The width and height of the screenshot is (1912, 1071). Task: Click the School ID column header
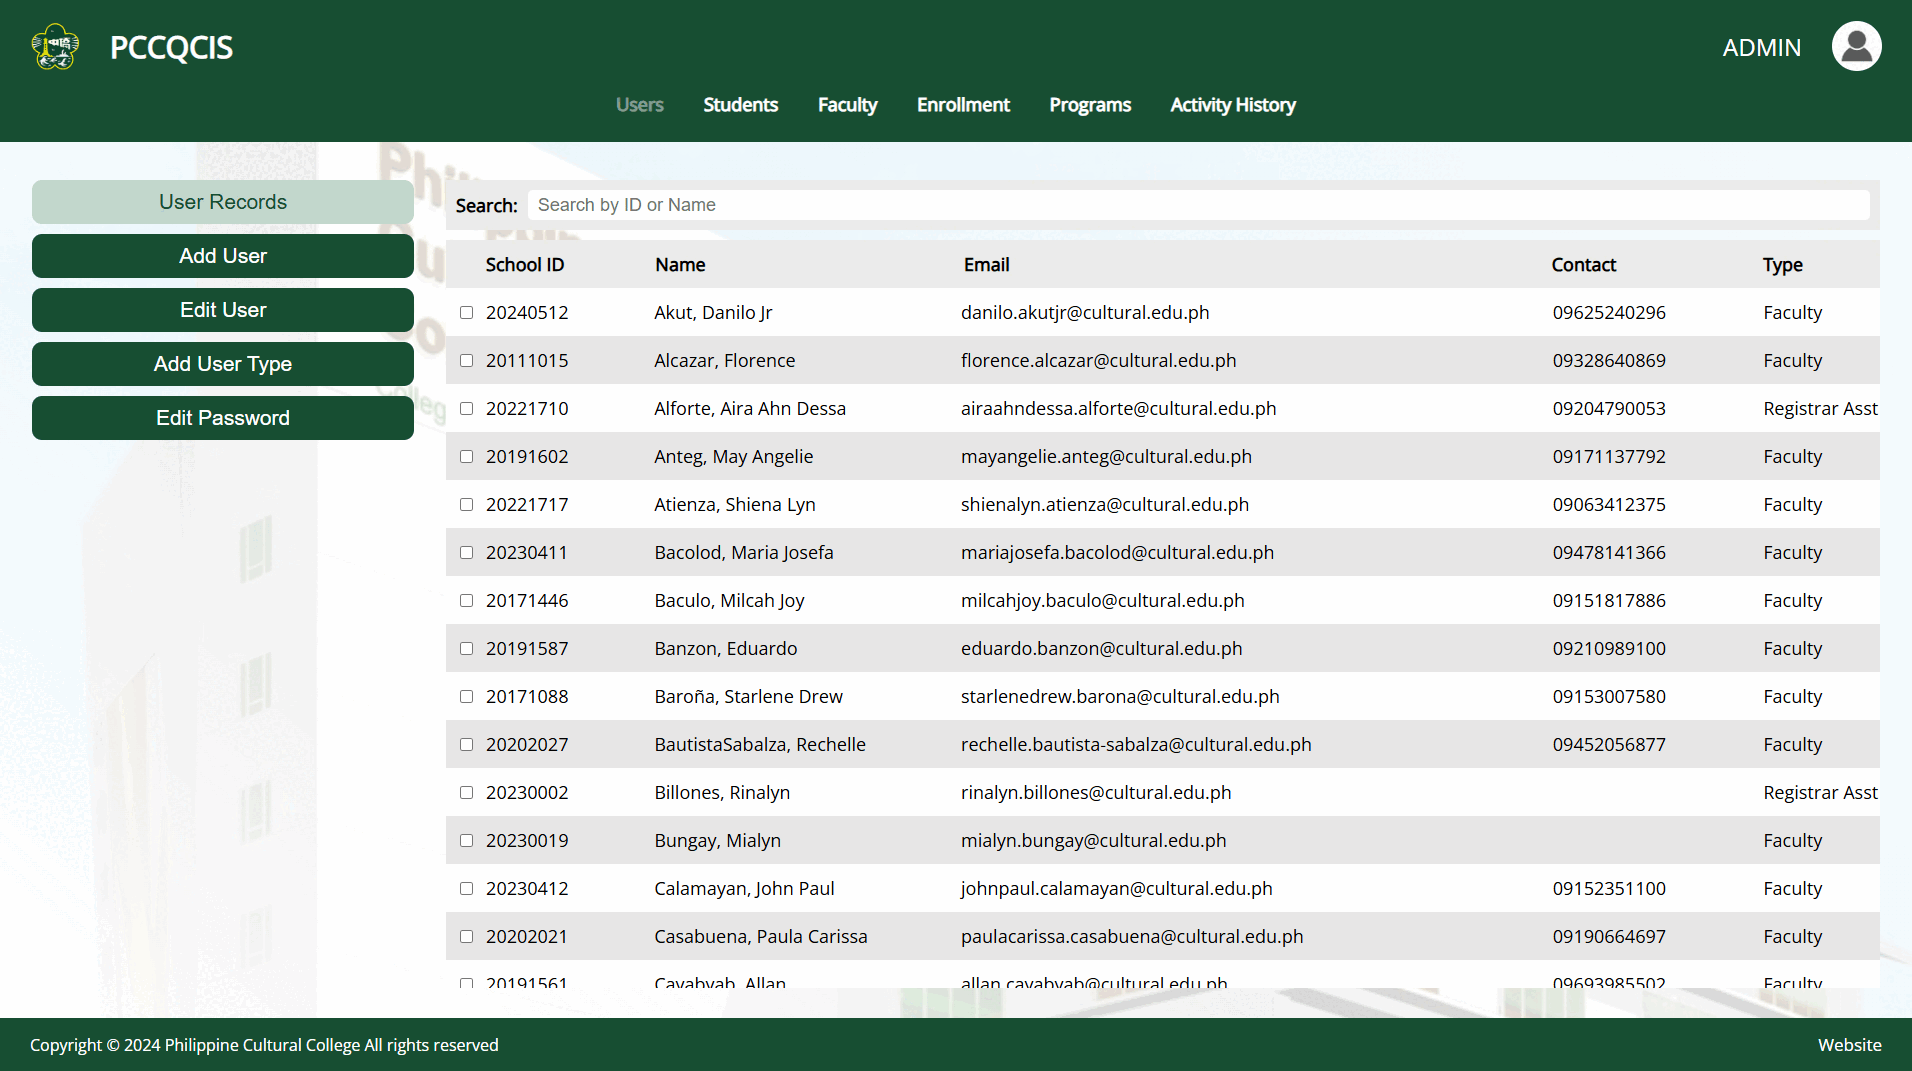525,265
